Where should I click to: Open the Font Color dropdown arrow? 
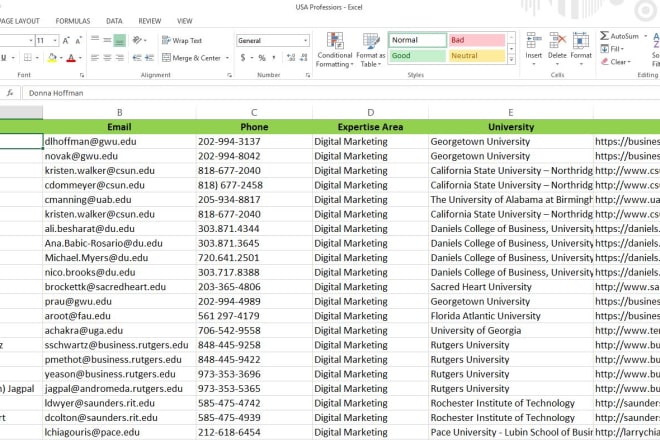80,58
